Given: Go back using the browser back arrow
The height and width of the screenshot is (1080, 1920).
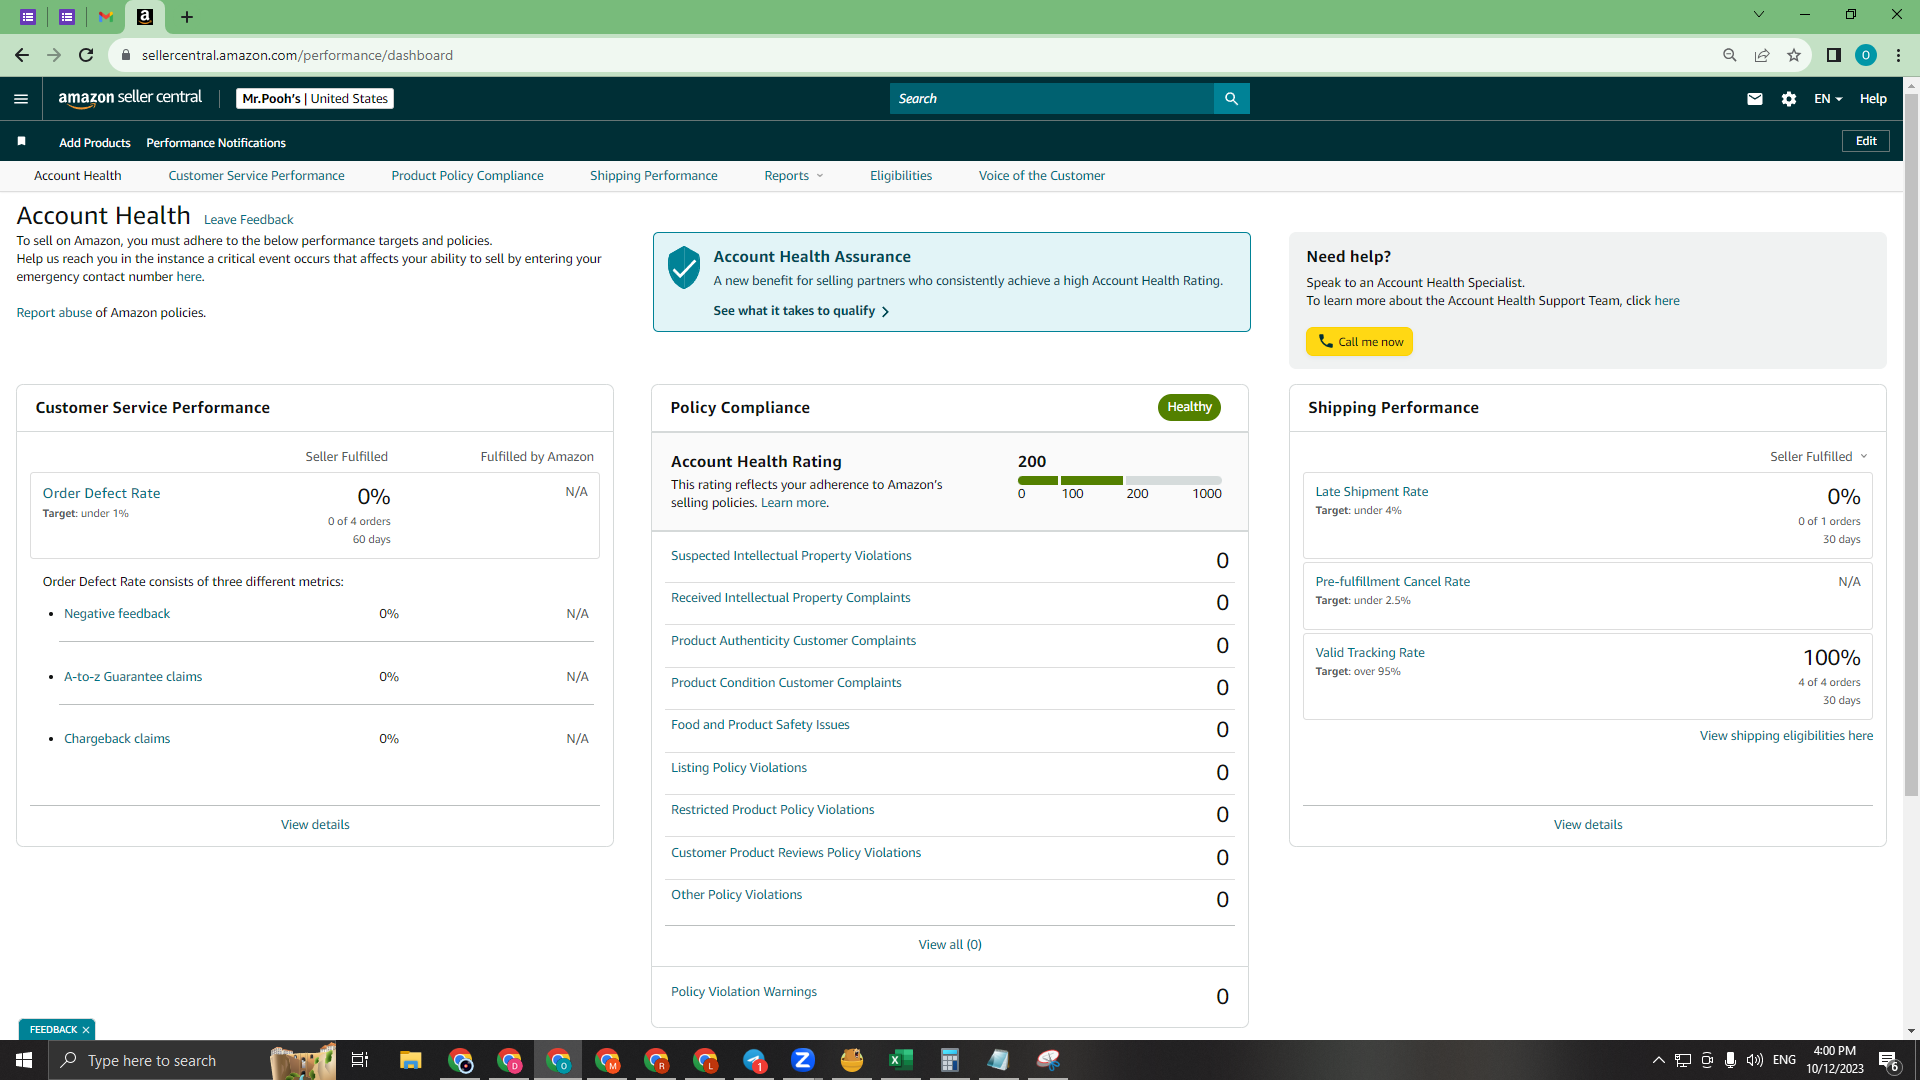Looking at the screenshot, I should (x=21, y=55).
